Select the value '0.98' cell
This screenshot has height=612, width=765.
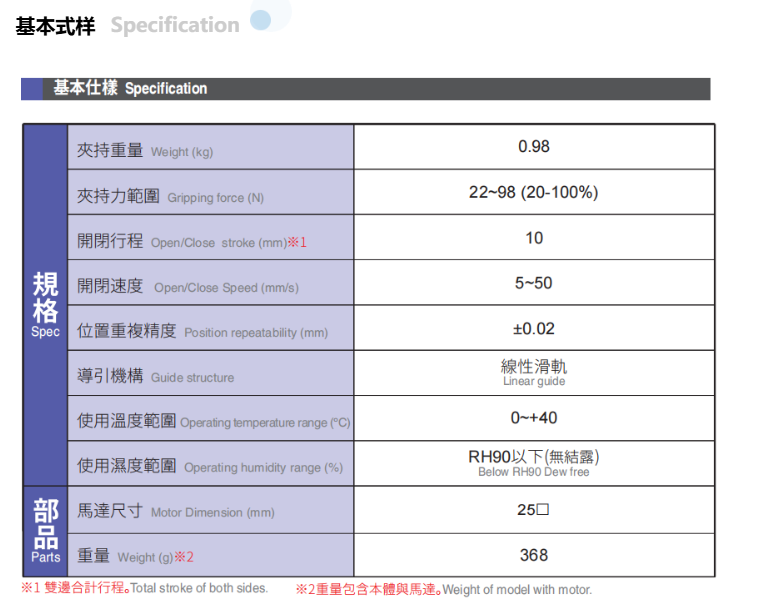[534, 147]
